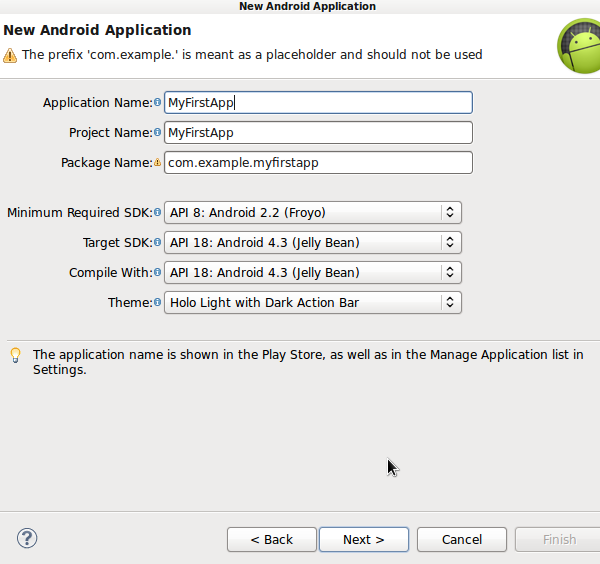The width and height of the screenshot is (600, 564).
Task: Click info icon beside Project Name label
Action: click(157, 133)
